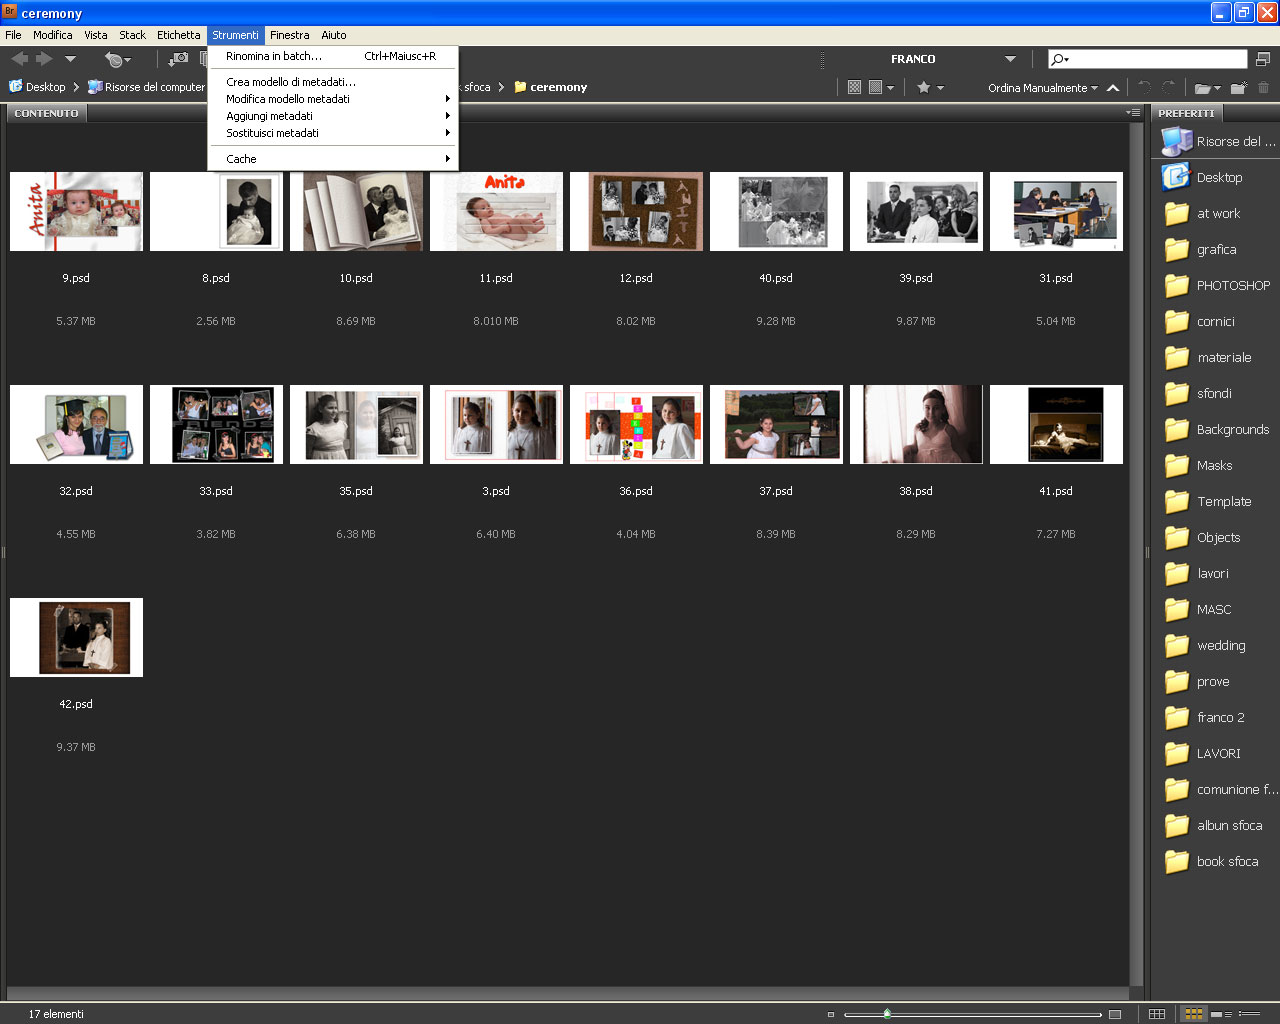Click the recent files clock icon

click(117, 59)
